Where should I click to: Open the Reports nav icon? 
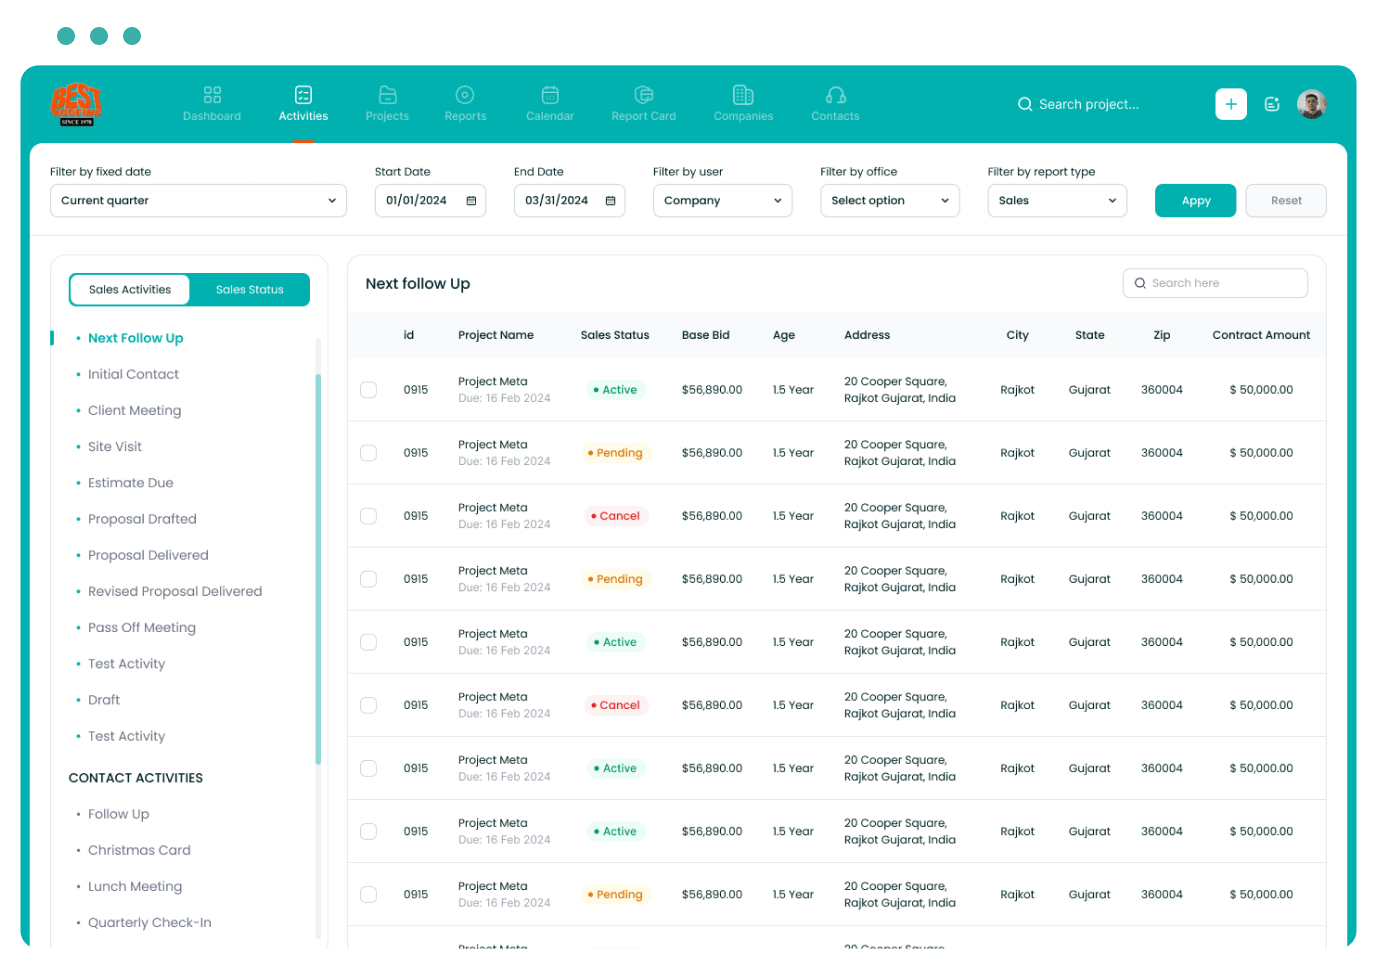(x=465, y=95)
